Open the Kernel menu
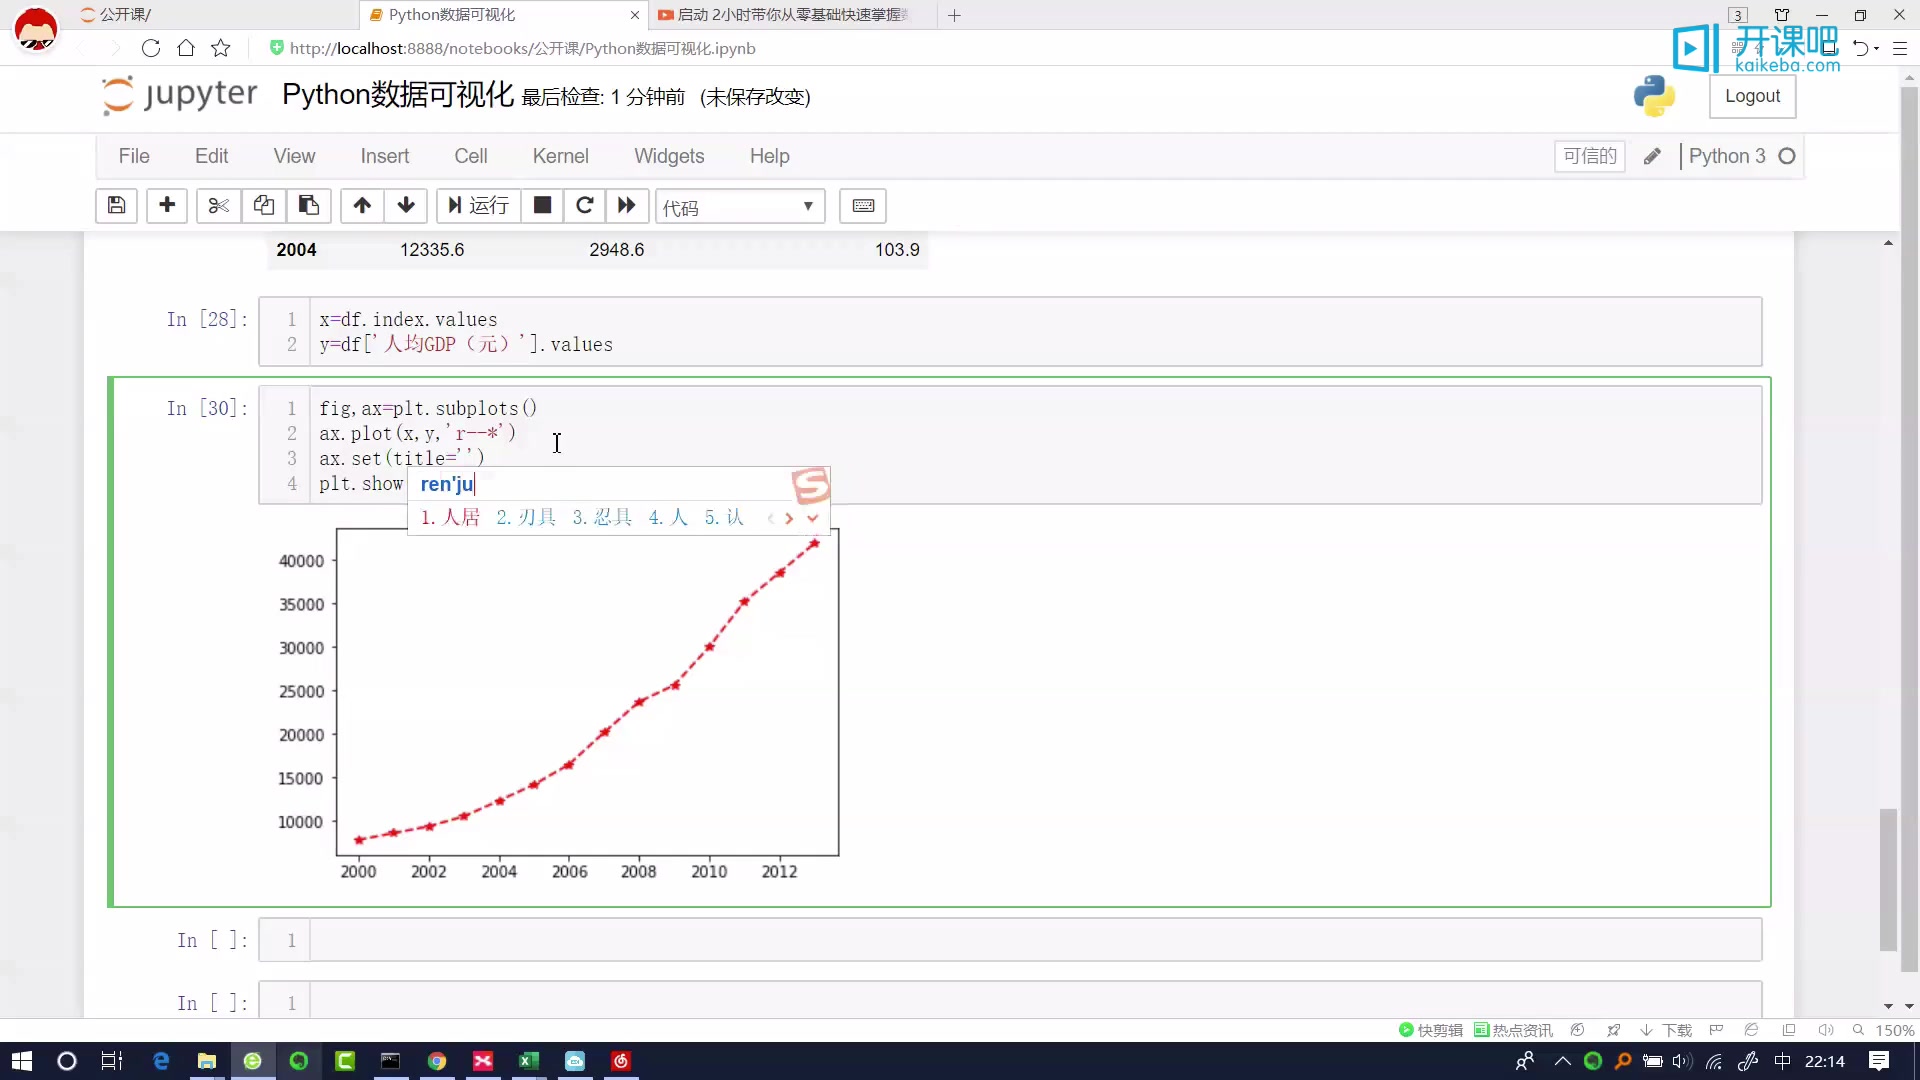1920x1080 pixels. pos(560,156)
